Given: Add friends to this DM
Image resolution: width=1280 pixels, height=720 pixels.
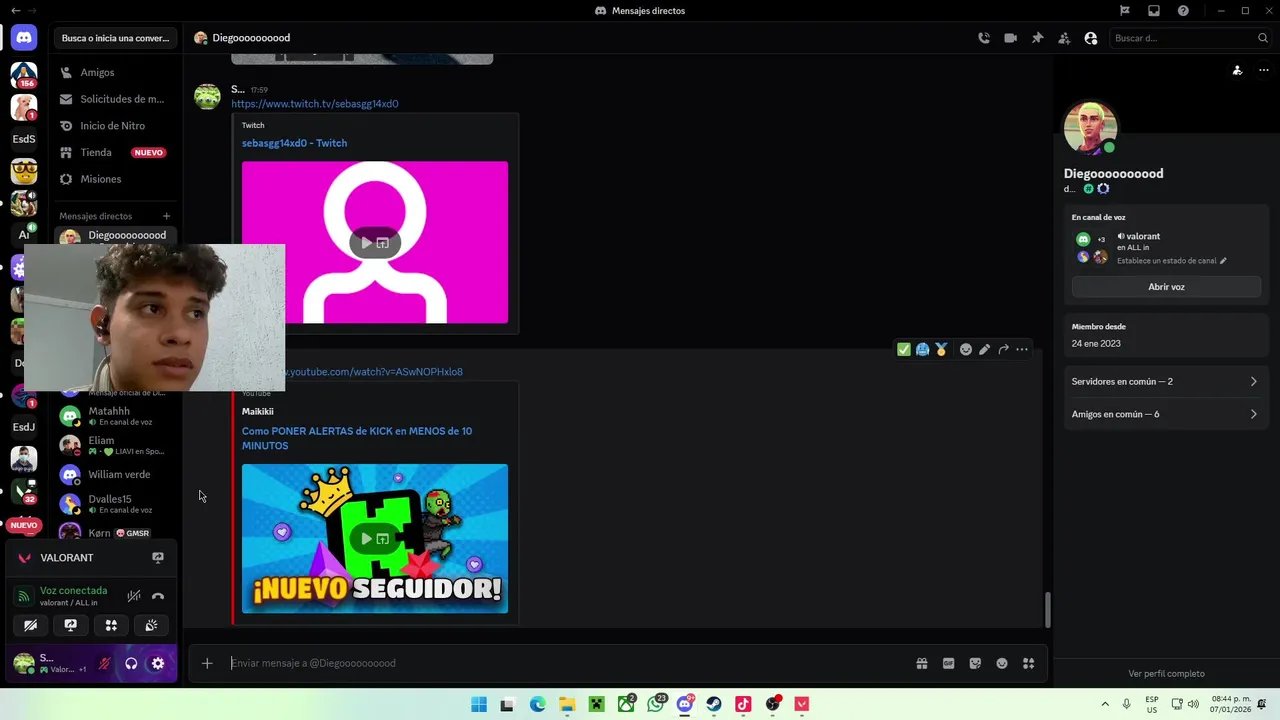Looking at the screenshot, I should (1064, 38).
